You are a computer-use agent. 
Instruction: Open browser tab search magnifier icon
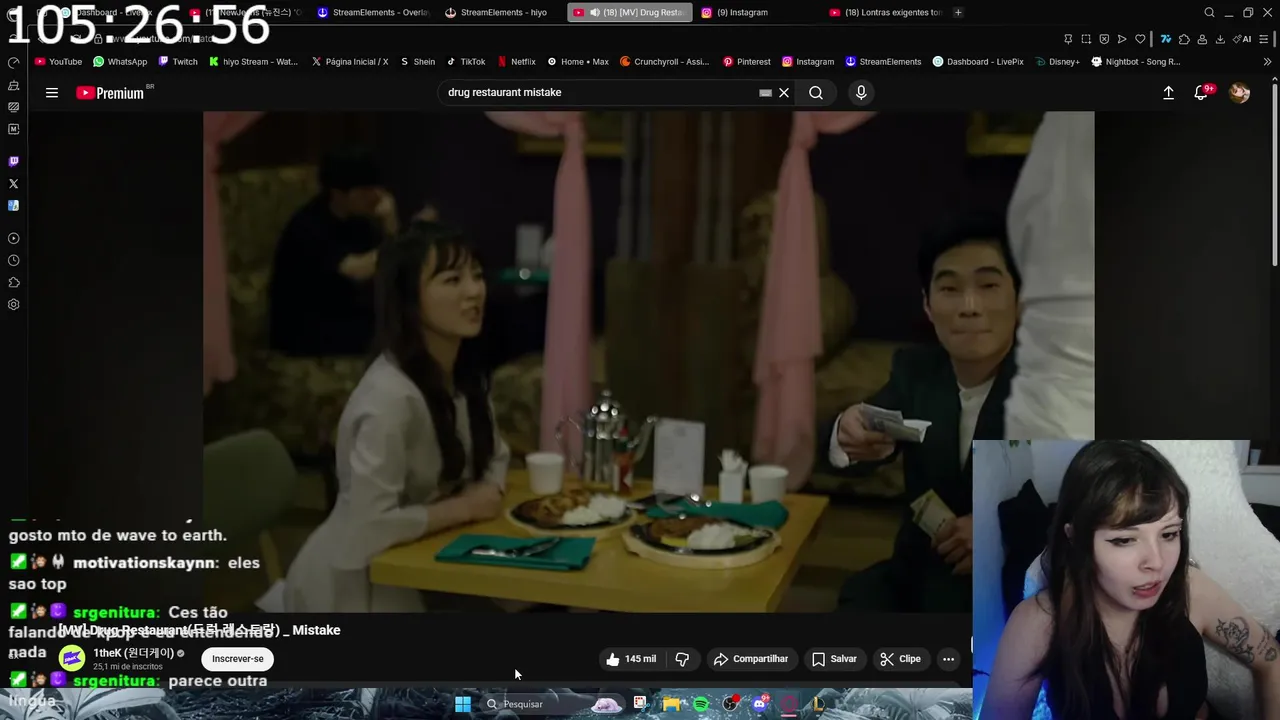1209,12
